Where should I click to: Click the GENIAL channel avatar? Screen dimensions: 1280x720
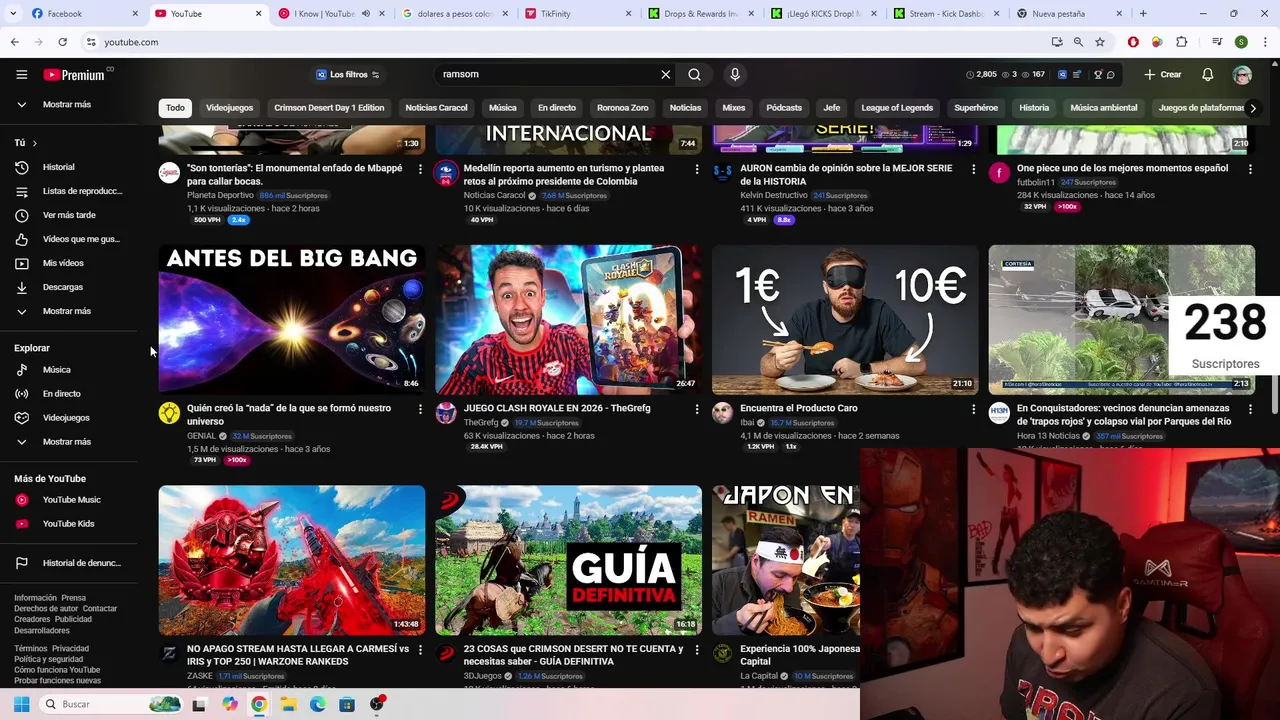[x=169, y=413]
